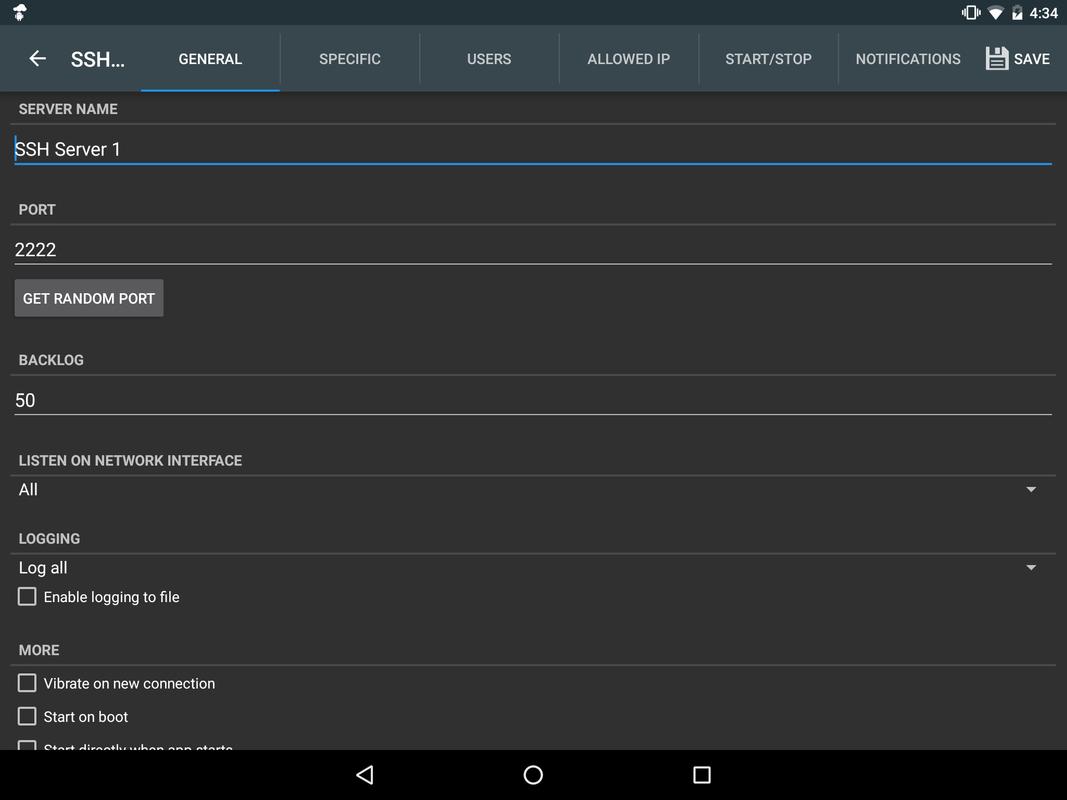
Task: Tap the 4:34 clock
Action: pos(1043,13)
